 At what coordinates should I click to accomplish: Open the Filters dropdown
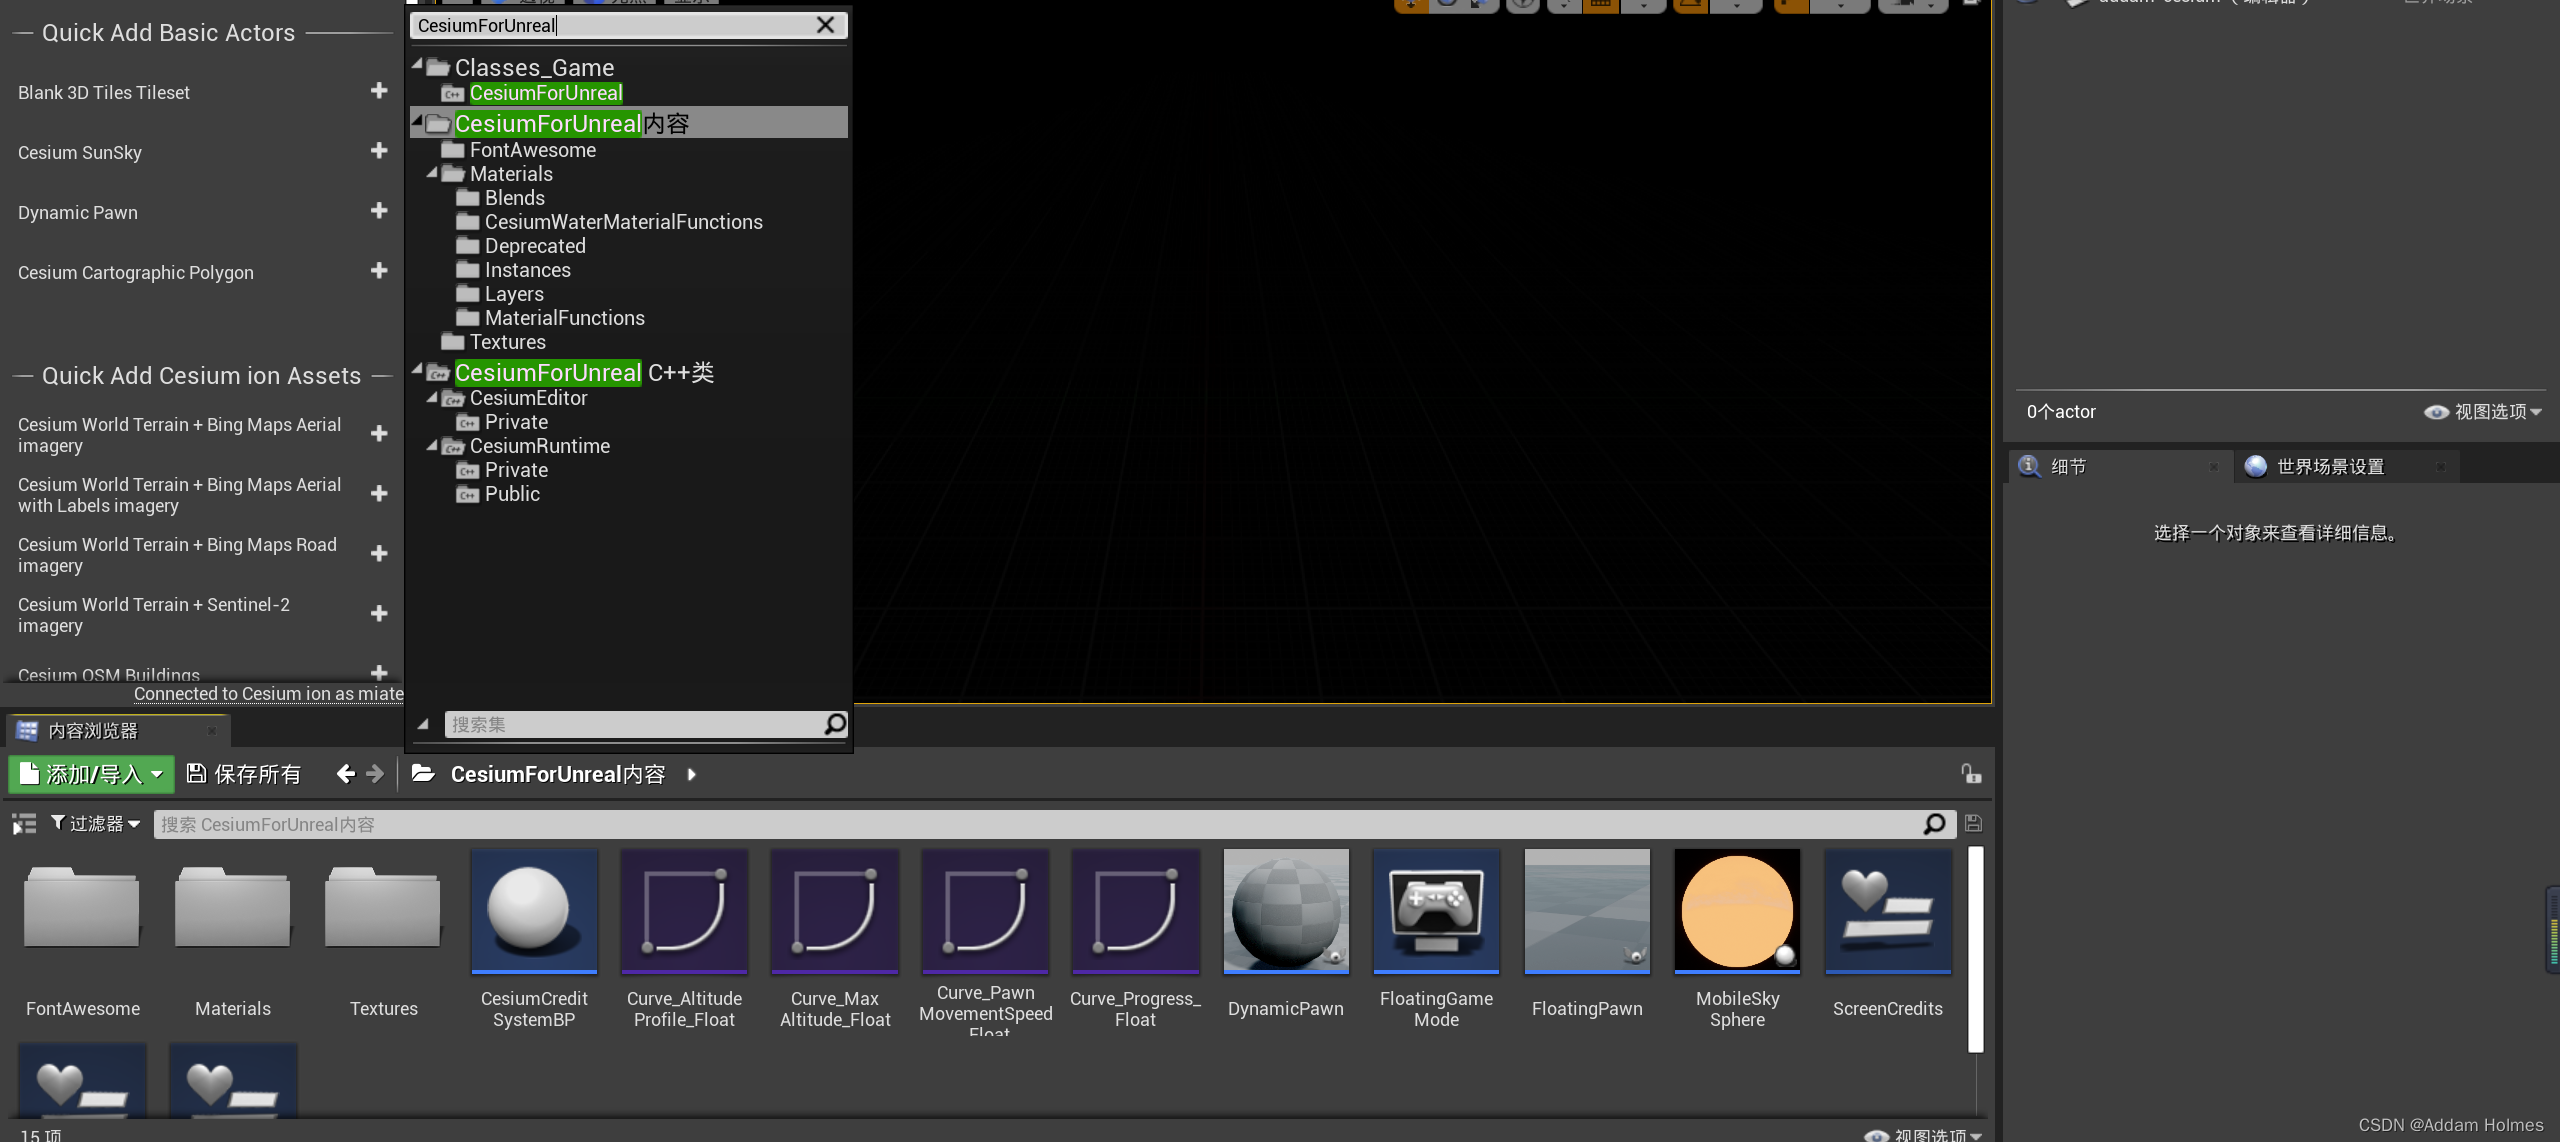pos(96,824)
